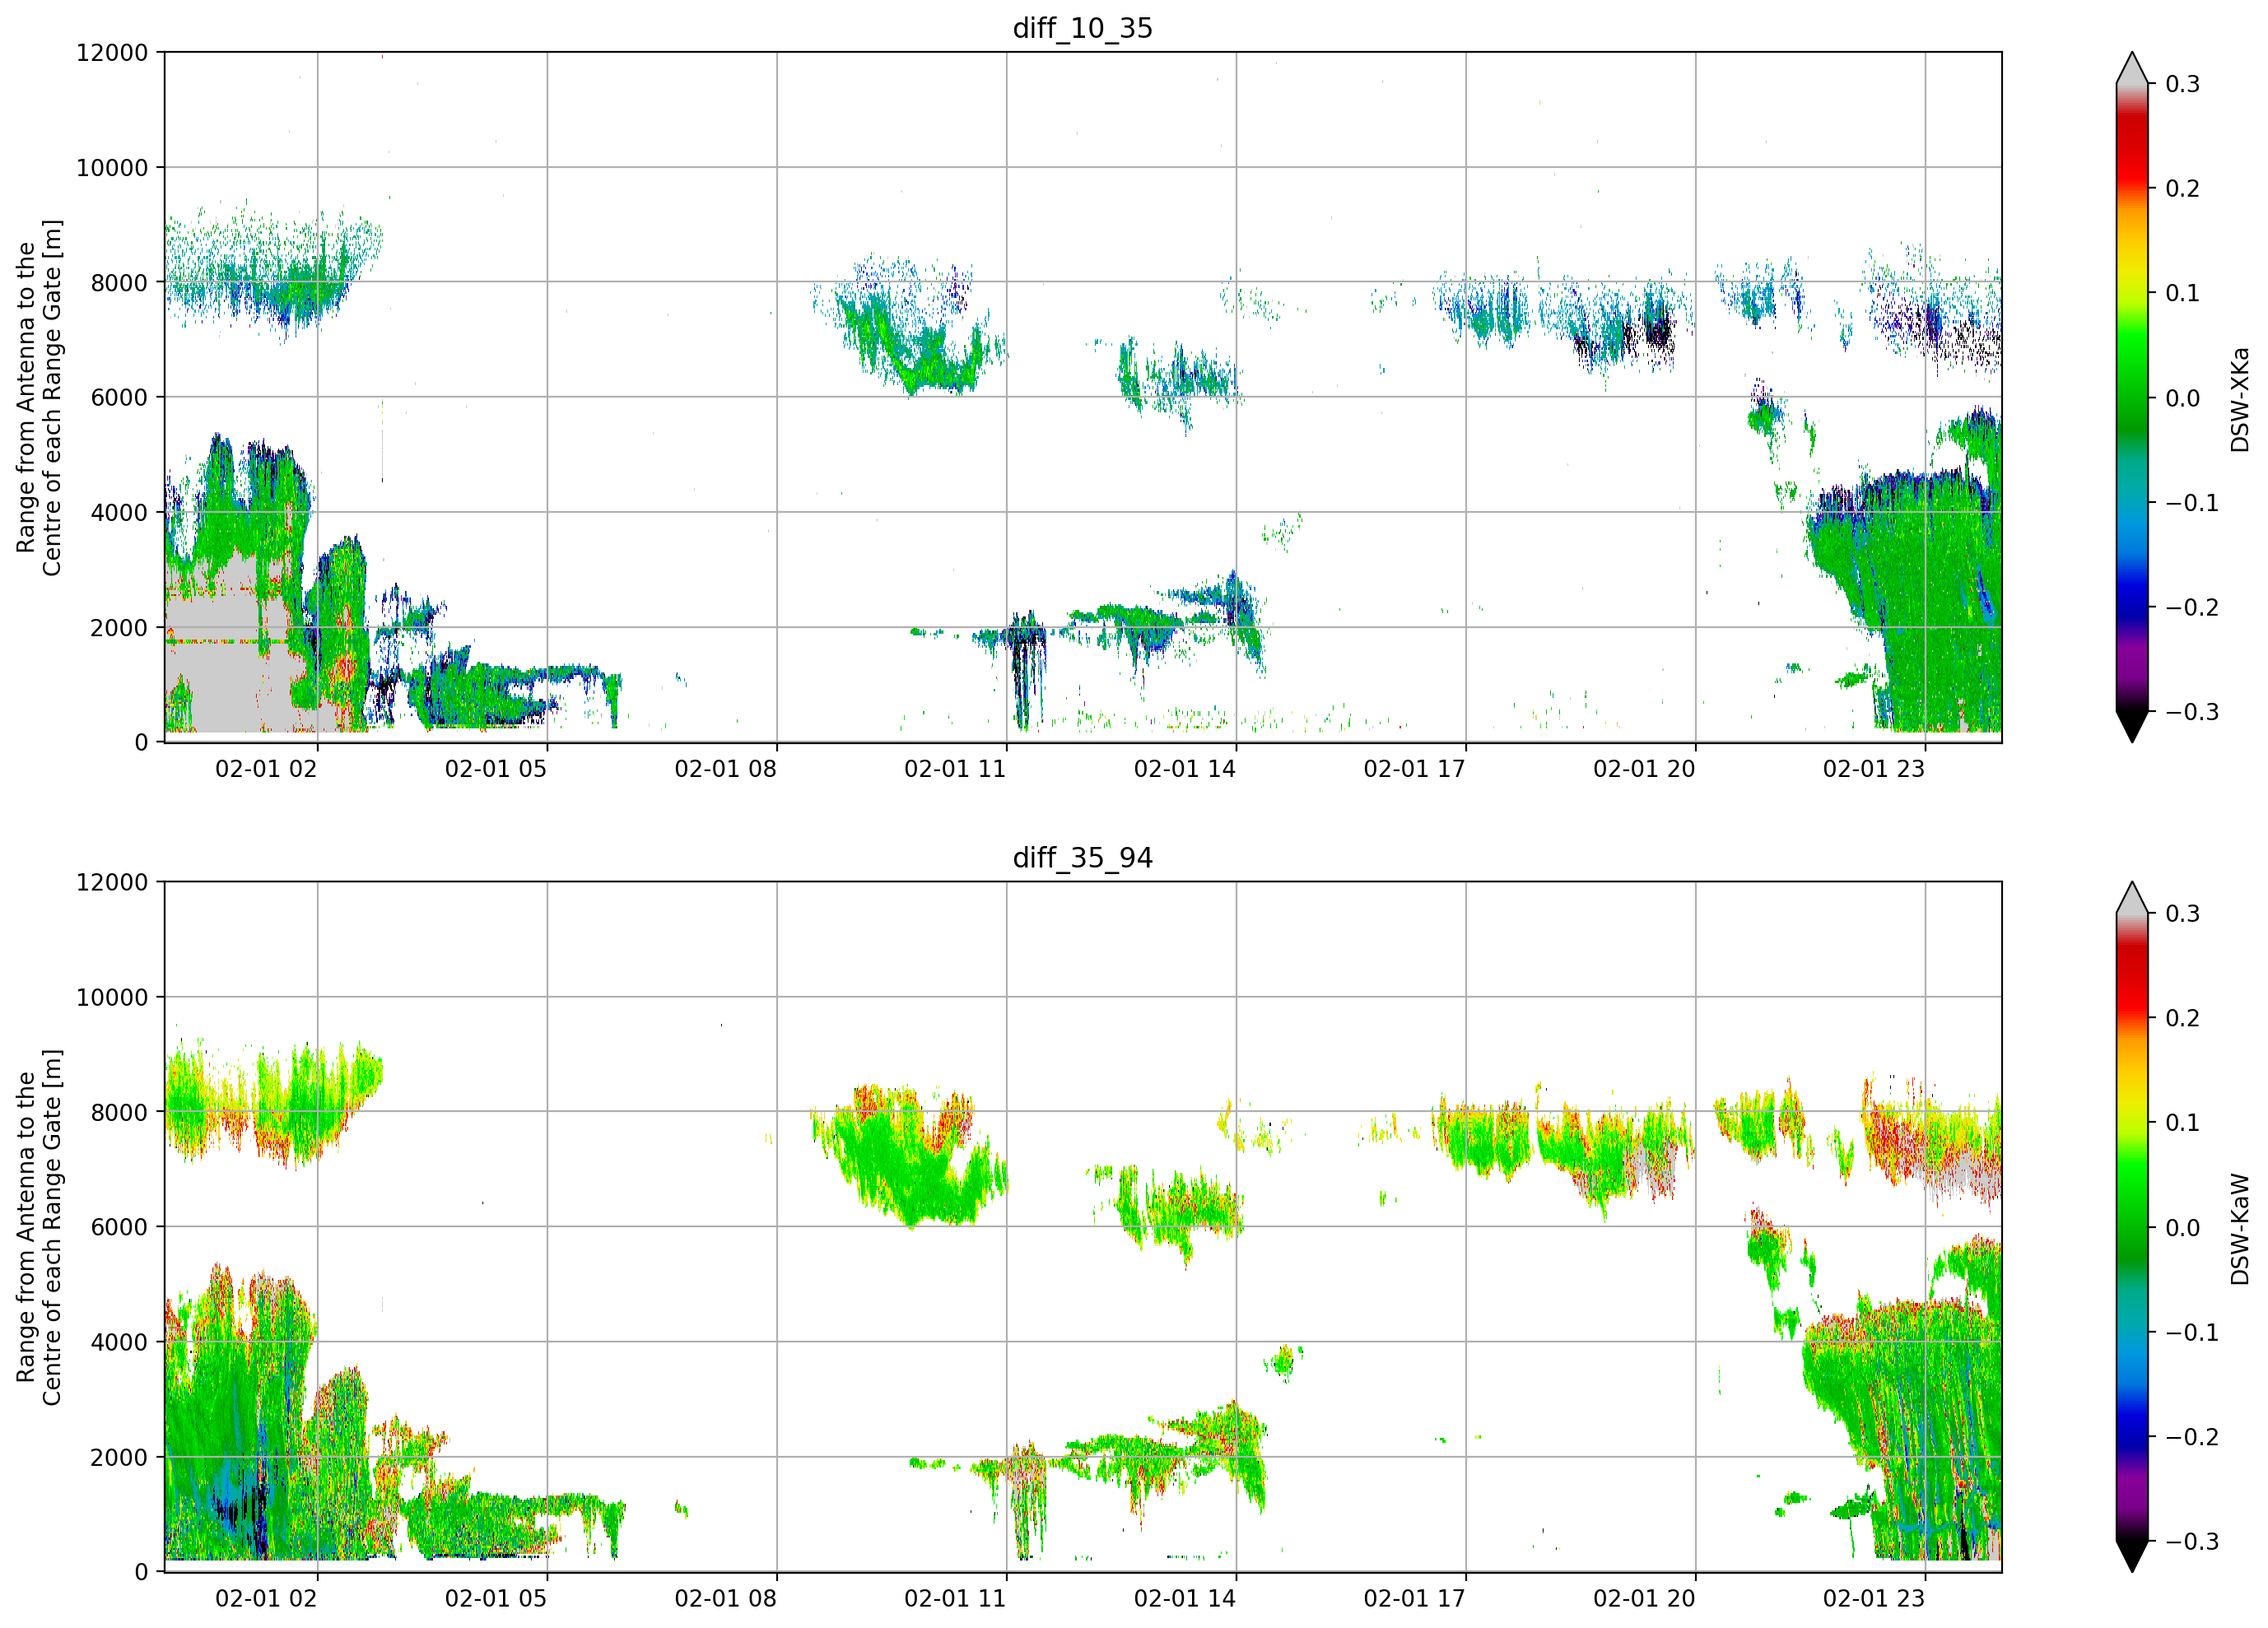Click the 6000 y-axis tick of the top plot
Image resolution: width=2268 pixels, height=1628 pixels.
click(119, 397)
